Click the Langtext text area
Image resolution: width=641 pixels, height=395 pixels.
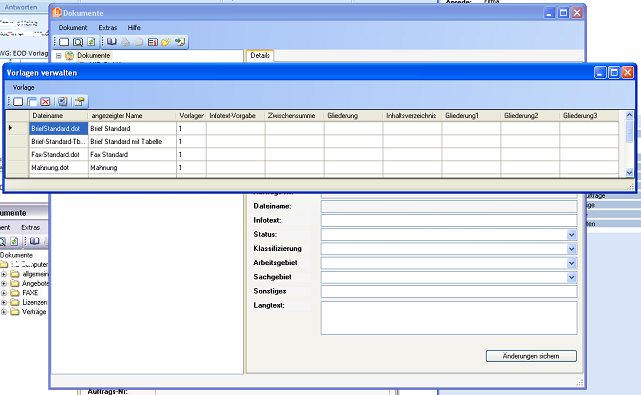click(x=449, y=318)
